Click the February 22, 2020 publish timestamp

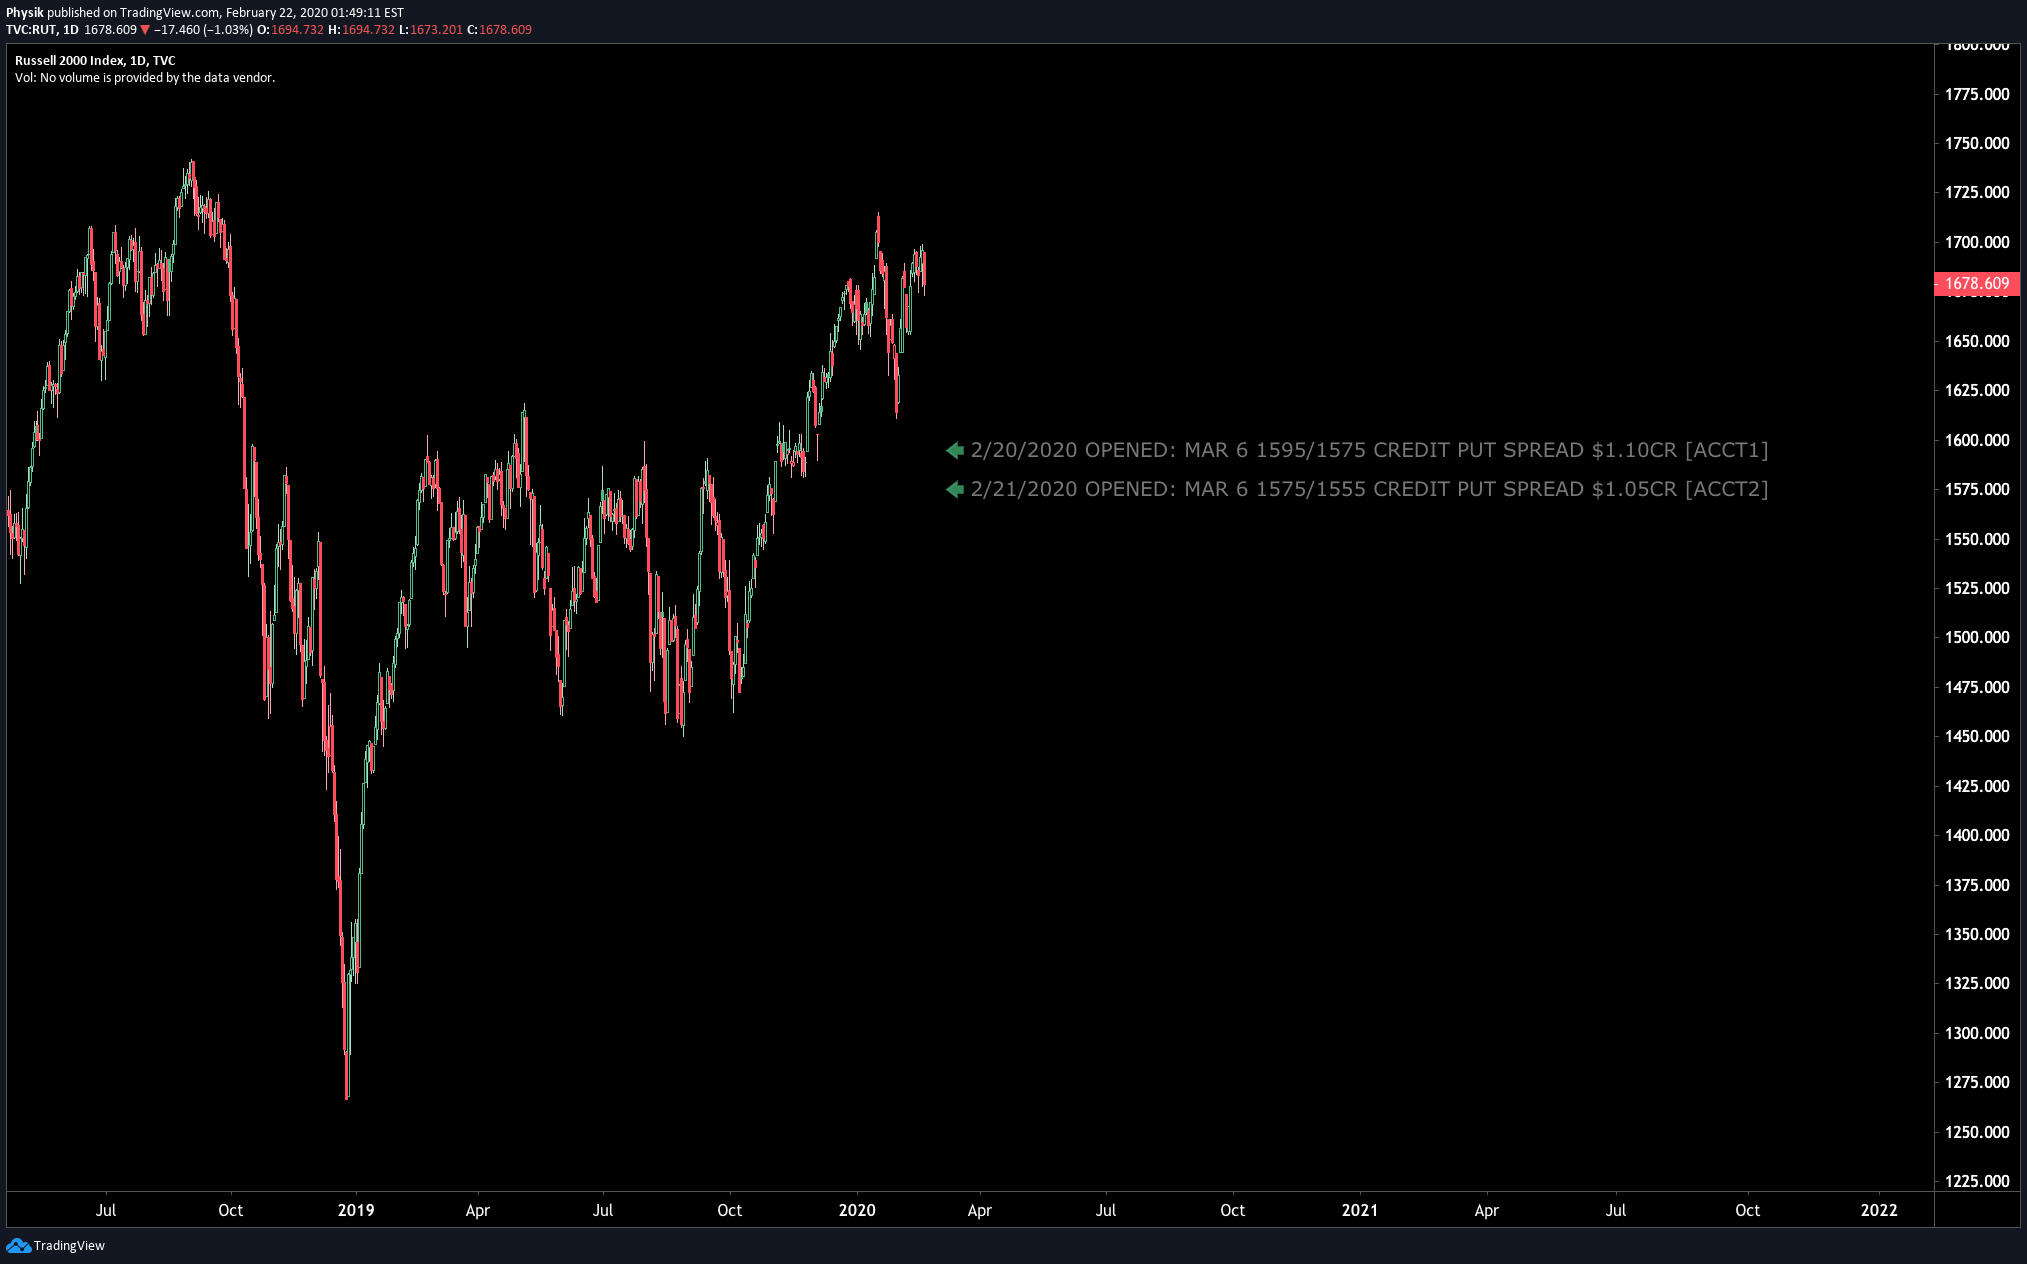point(315,13)
